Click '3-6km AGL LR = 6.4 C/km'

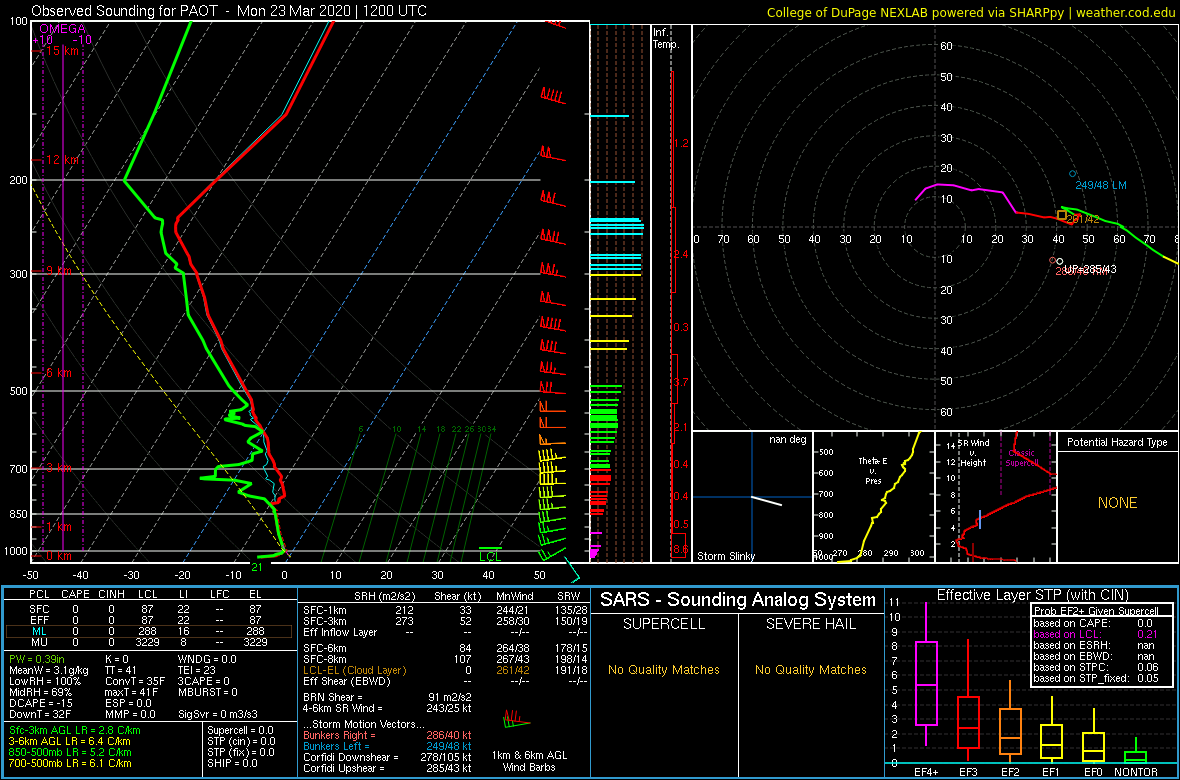pos(71,742)
